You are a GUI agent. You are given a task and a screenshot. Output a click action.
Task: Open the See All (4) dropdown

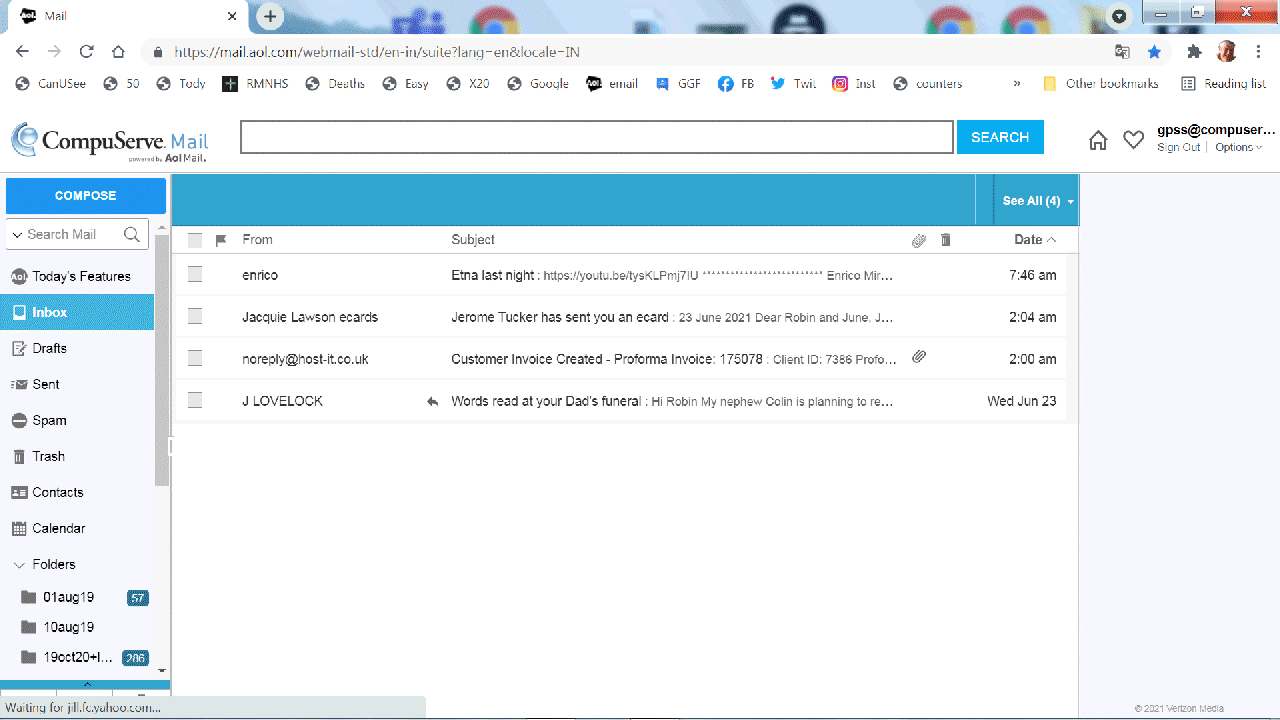tap(1037, 201)
